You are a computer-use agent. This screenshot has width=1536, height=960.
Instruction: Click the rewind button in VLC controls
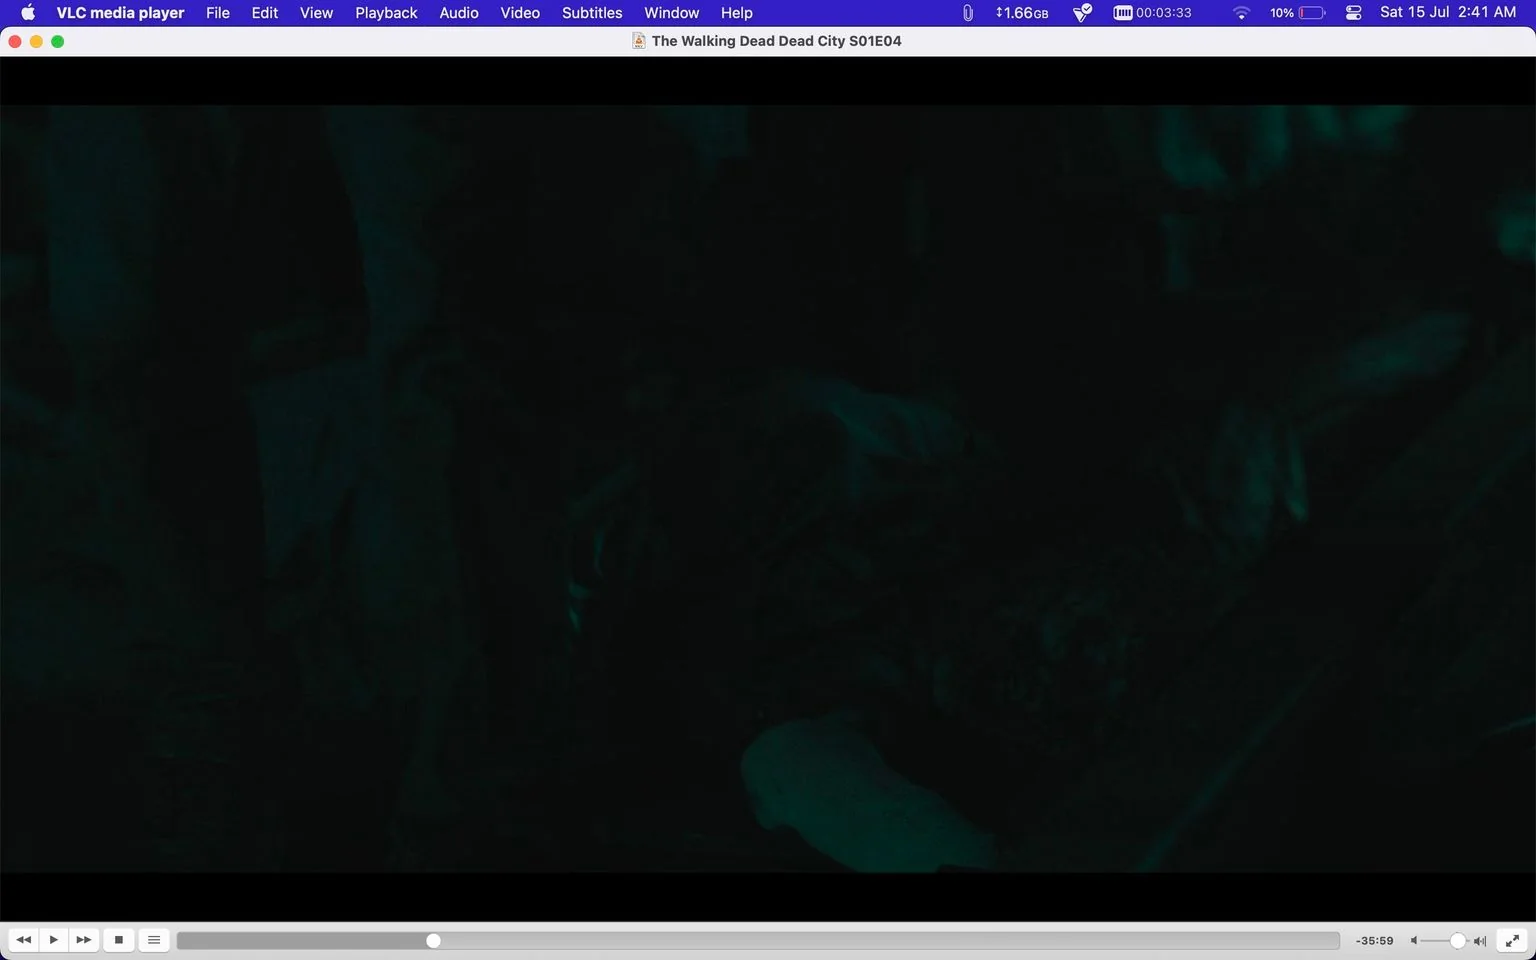[x=23, y=940]
